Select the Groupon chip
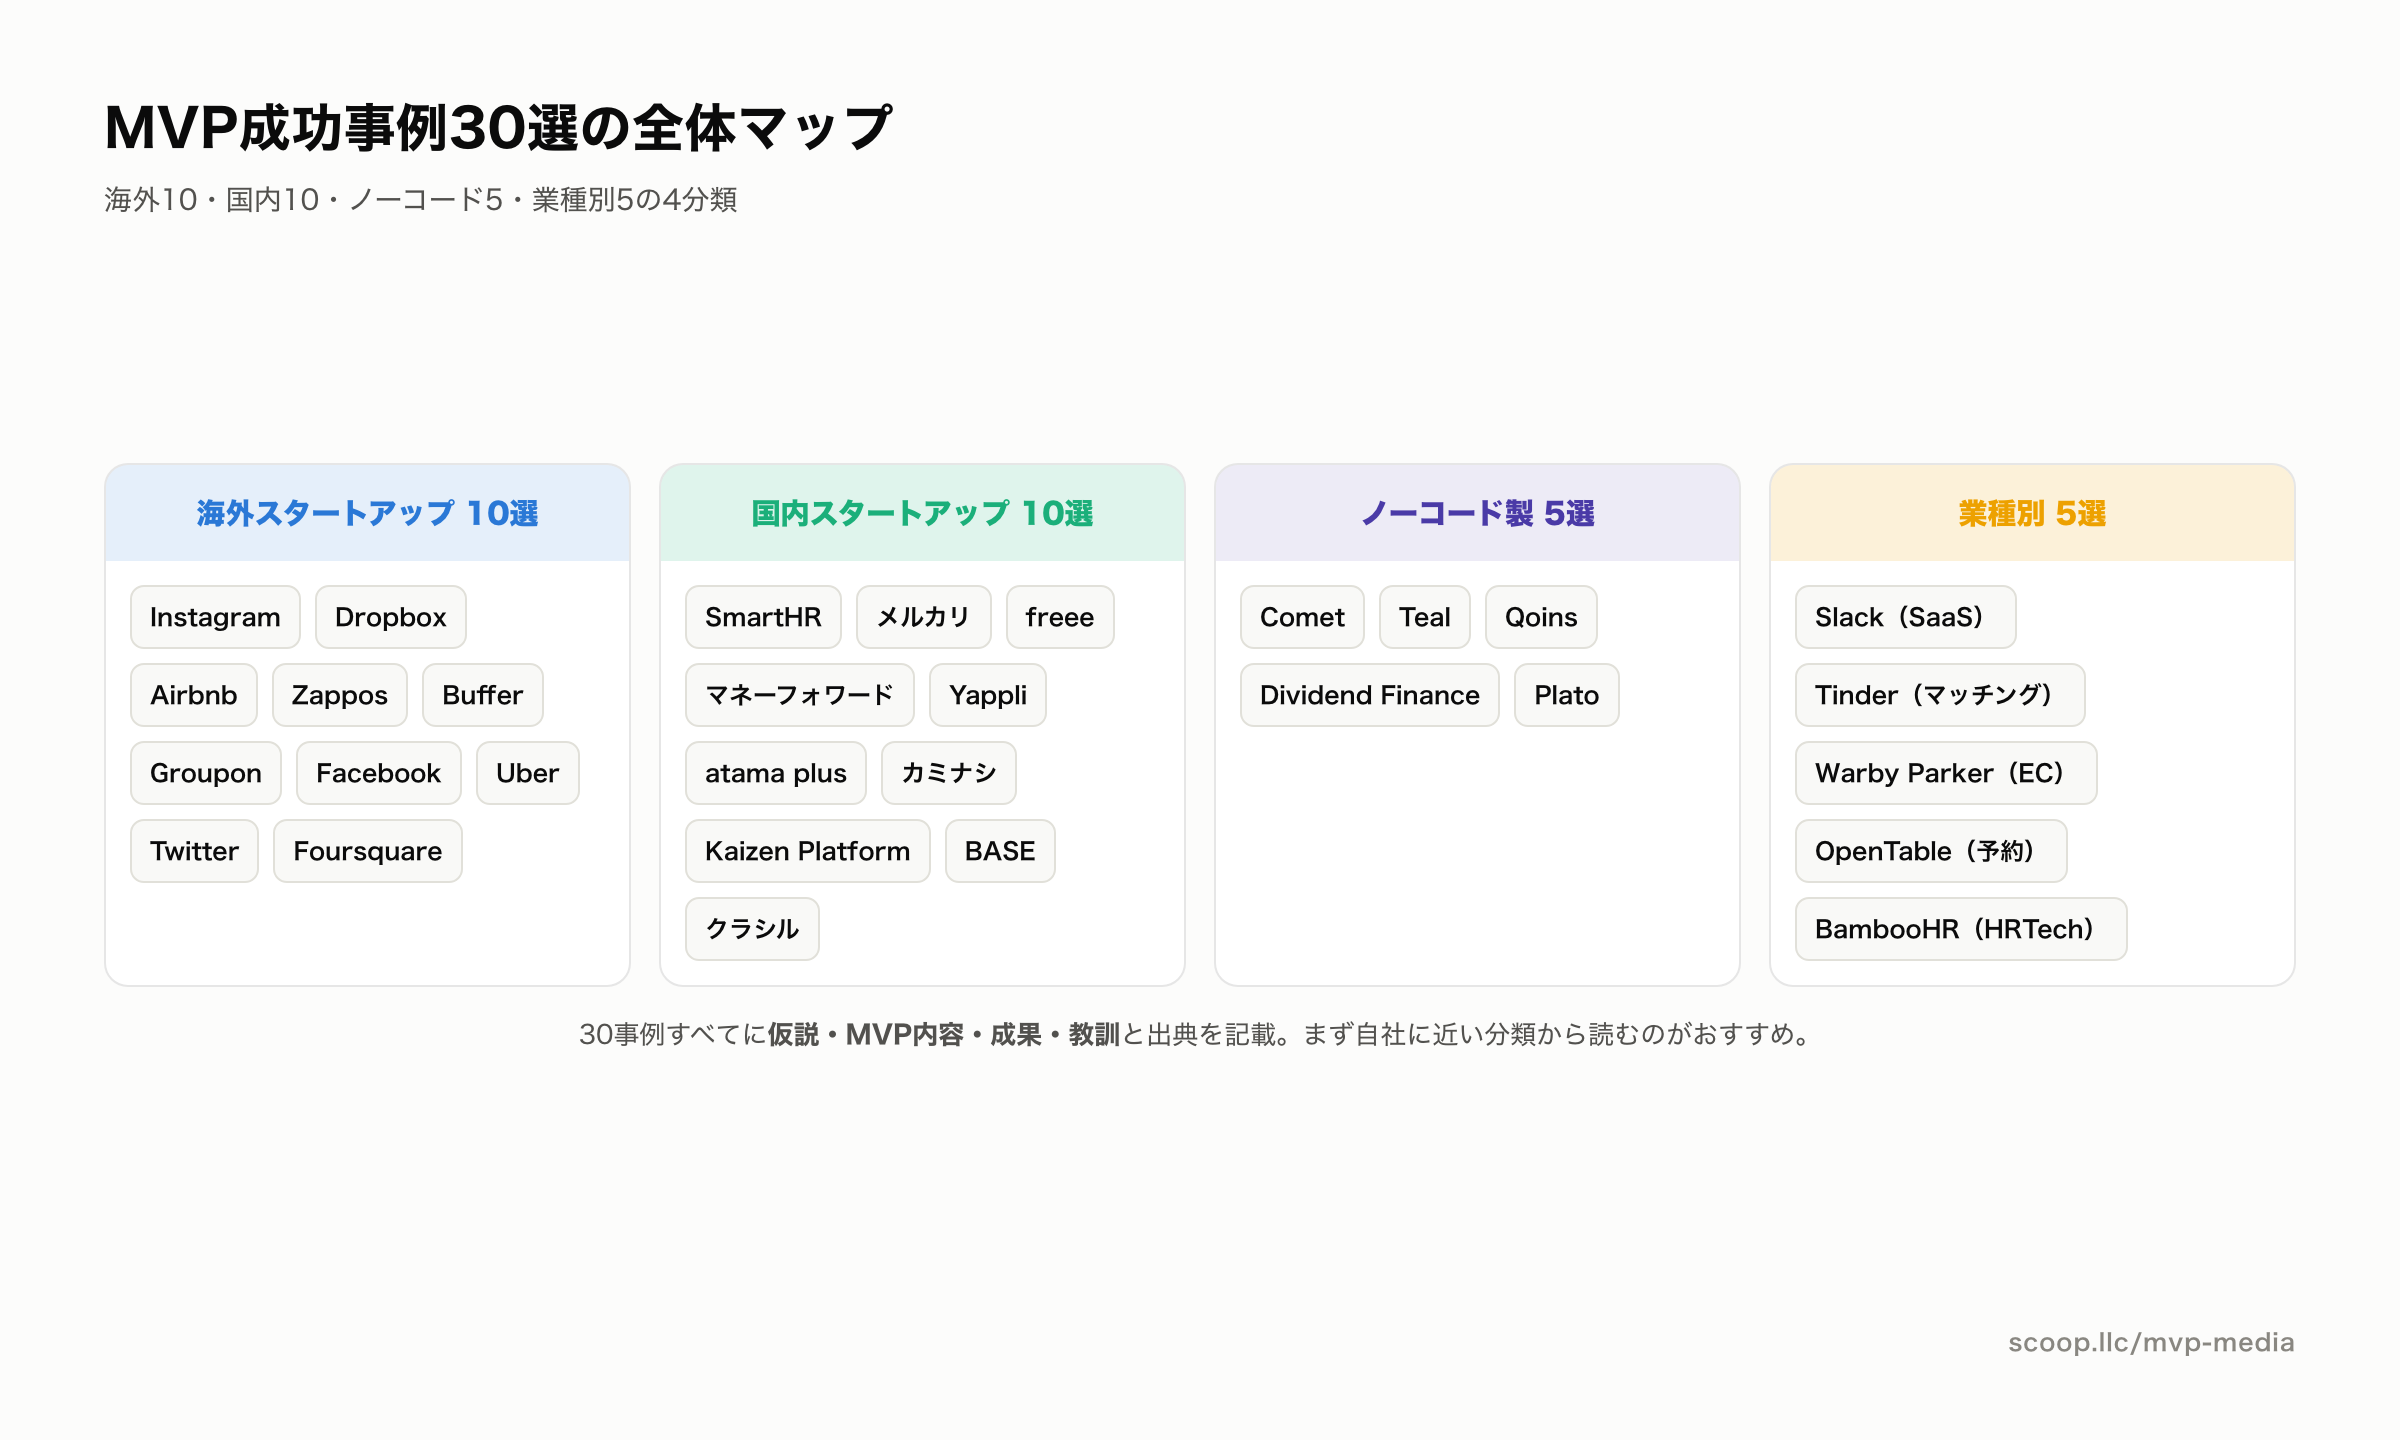This screenshot has height=1440, width=2400. point(206,773)
